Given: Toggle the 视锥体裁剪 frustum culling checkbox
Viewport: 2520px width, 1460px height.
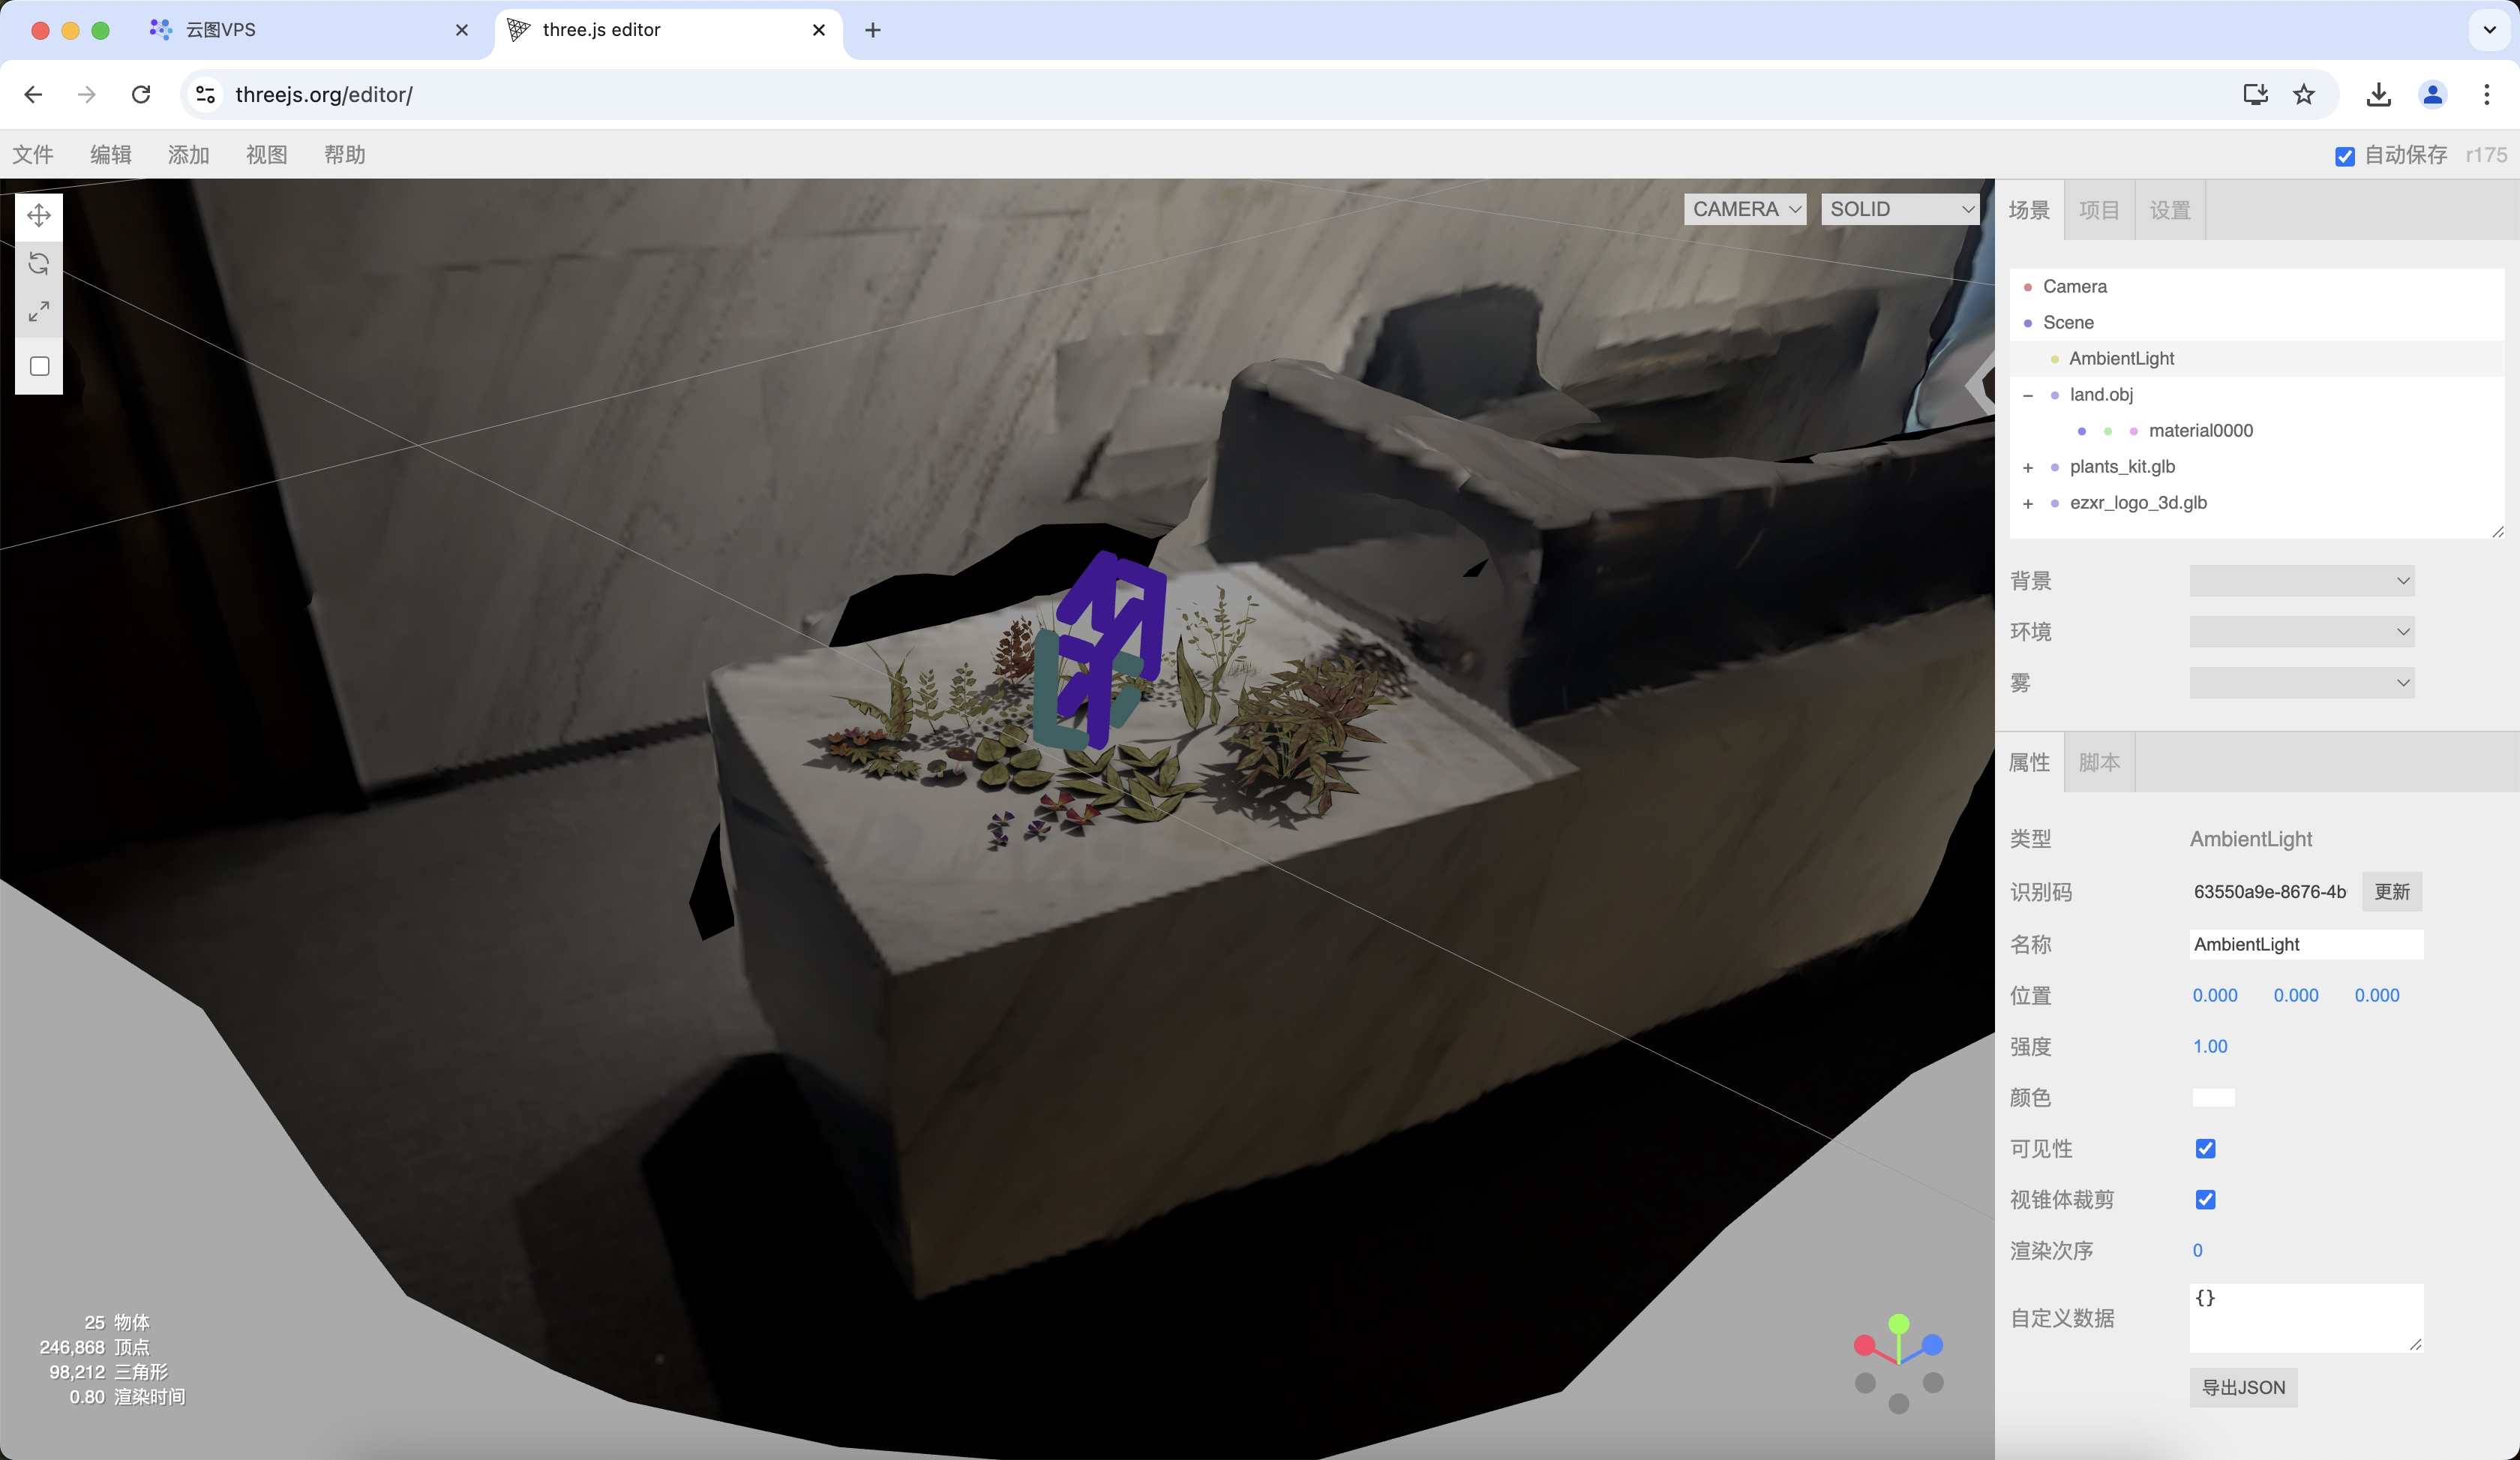Looking at the screenshot, I should pos(2206,1199).
